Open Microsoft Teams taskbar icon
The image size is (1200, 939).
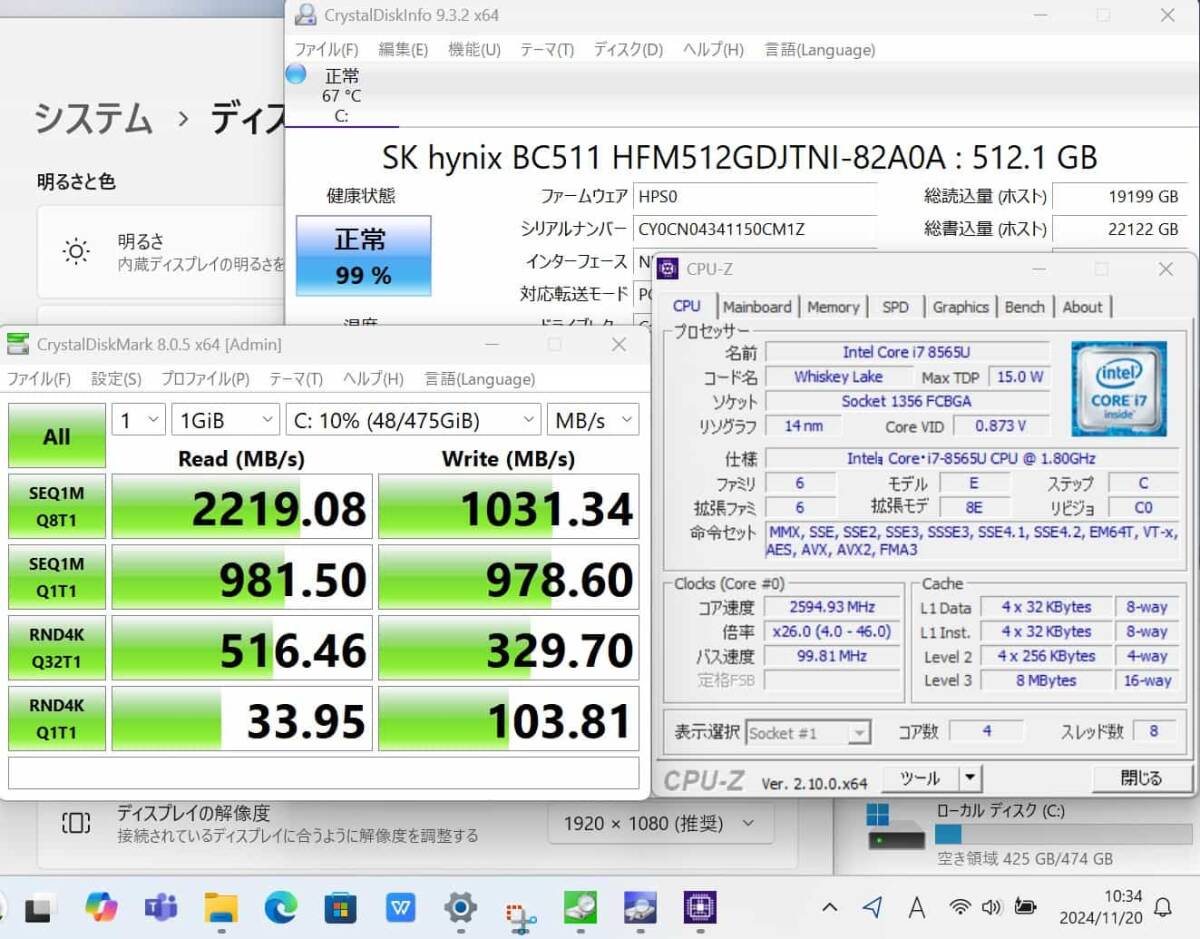pyautogui.click(x=160, y=907)
